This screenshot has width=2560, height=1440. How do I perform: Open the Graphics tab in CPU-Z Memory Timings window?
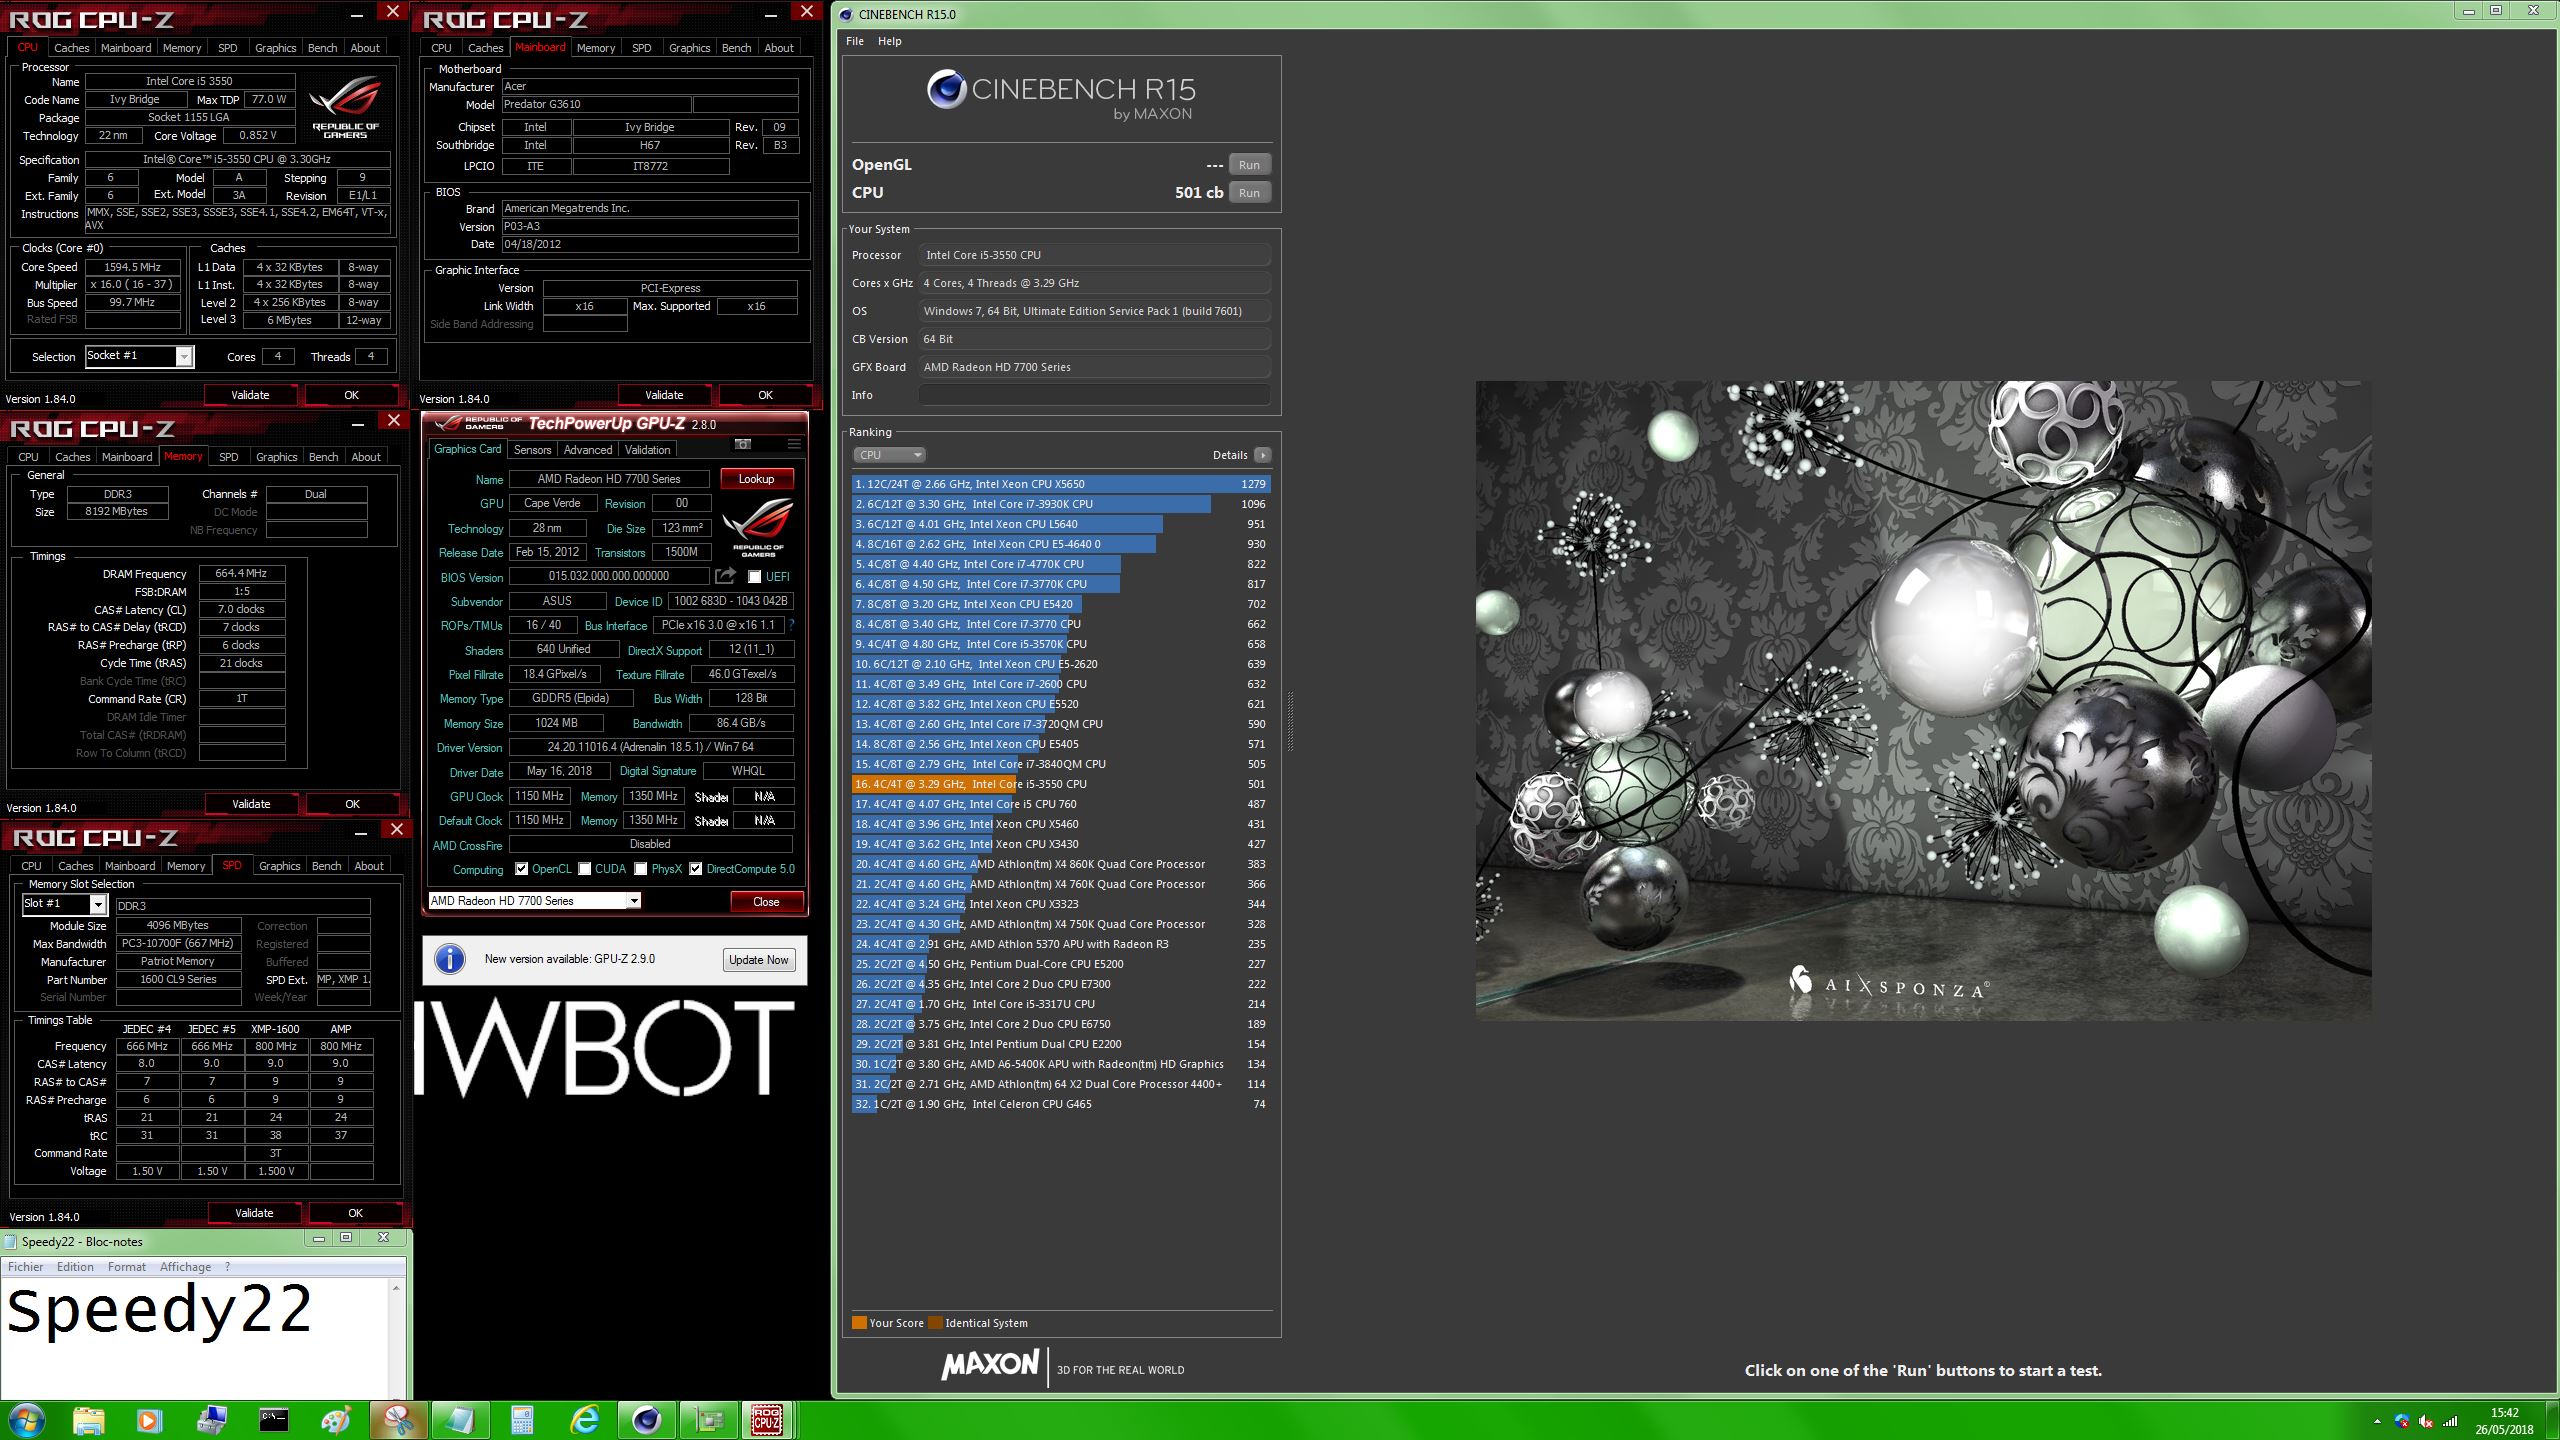coord(276,457)
